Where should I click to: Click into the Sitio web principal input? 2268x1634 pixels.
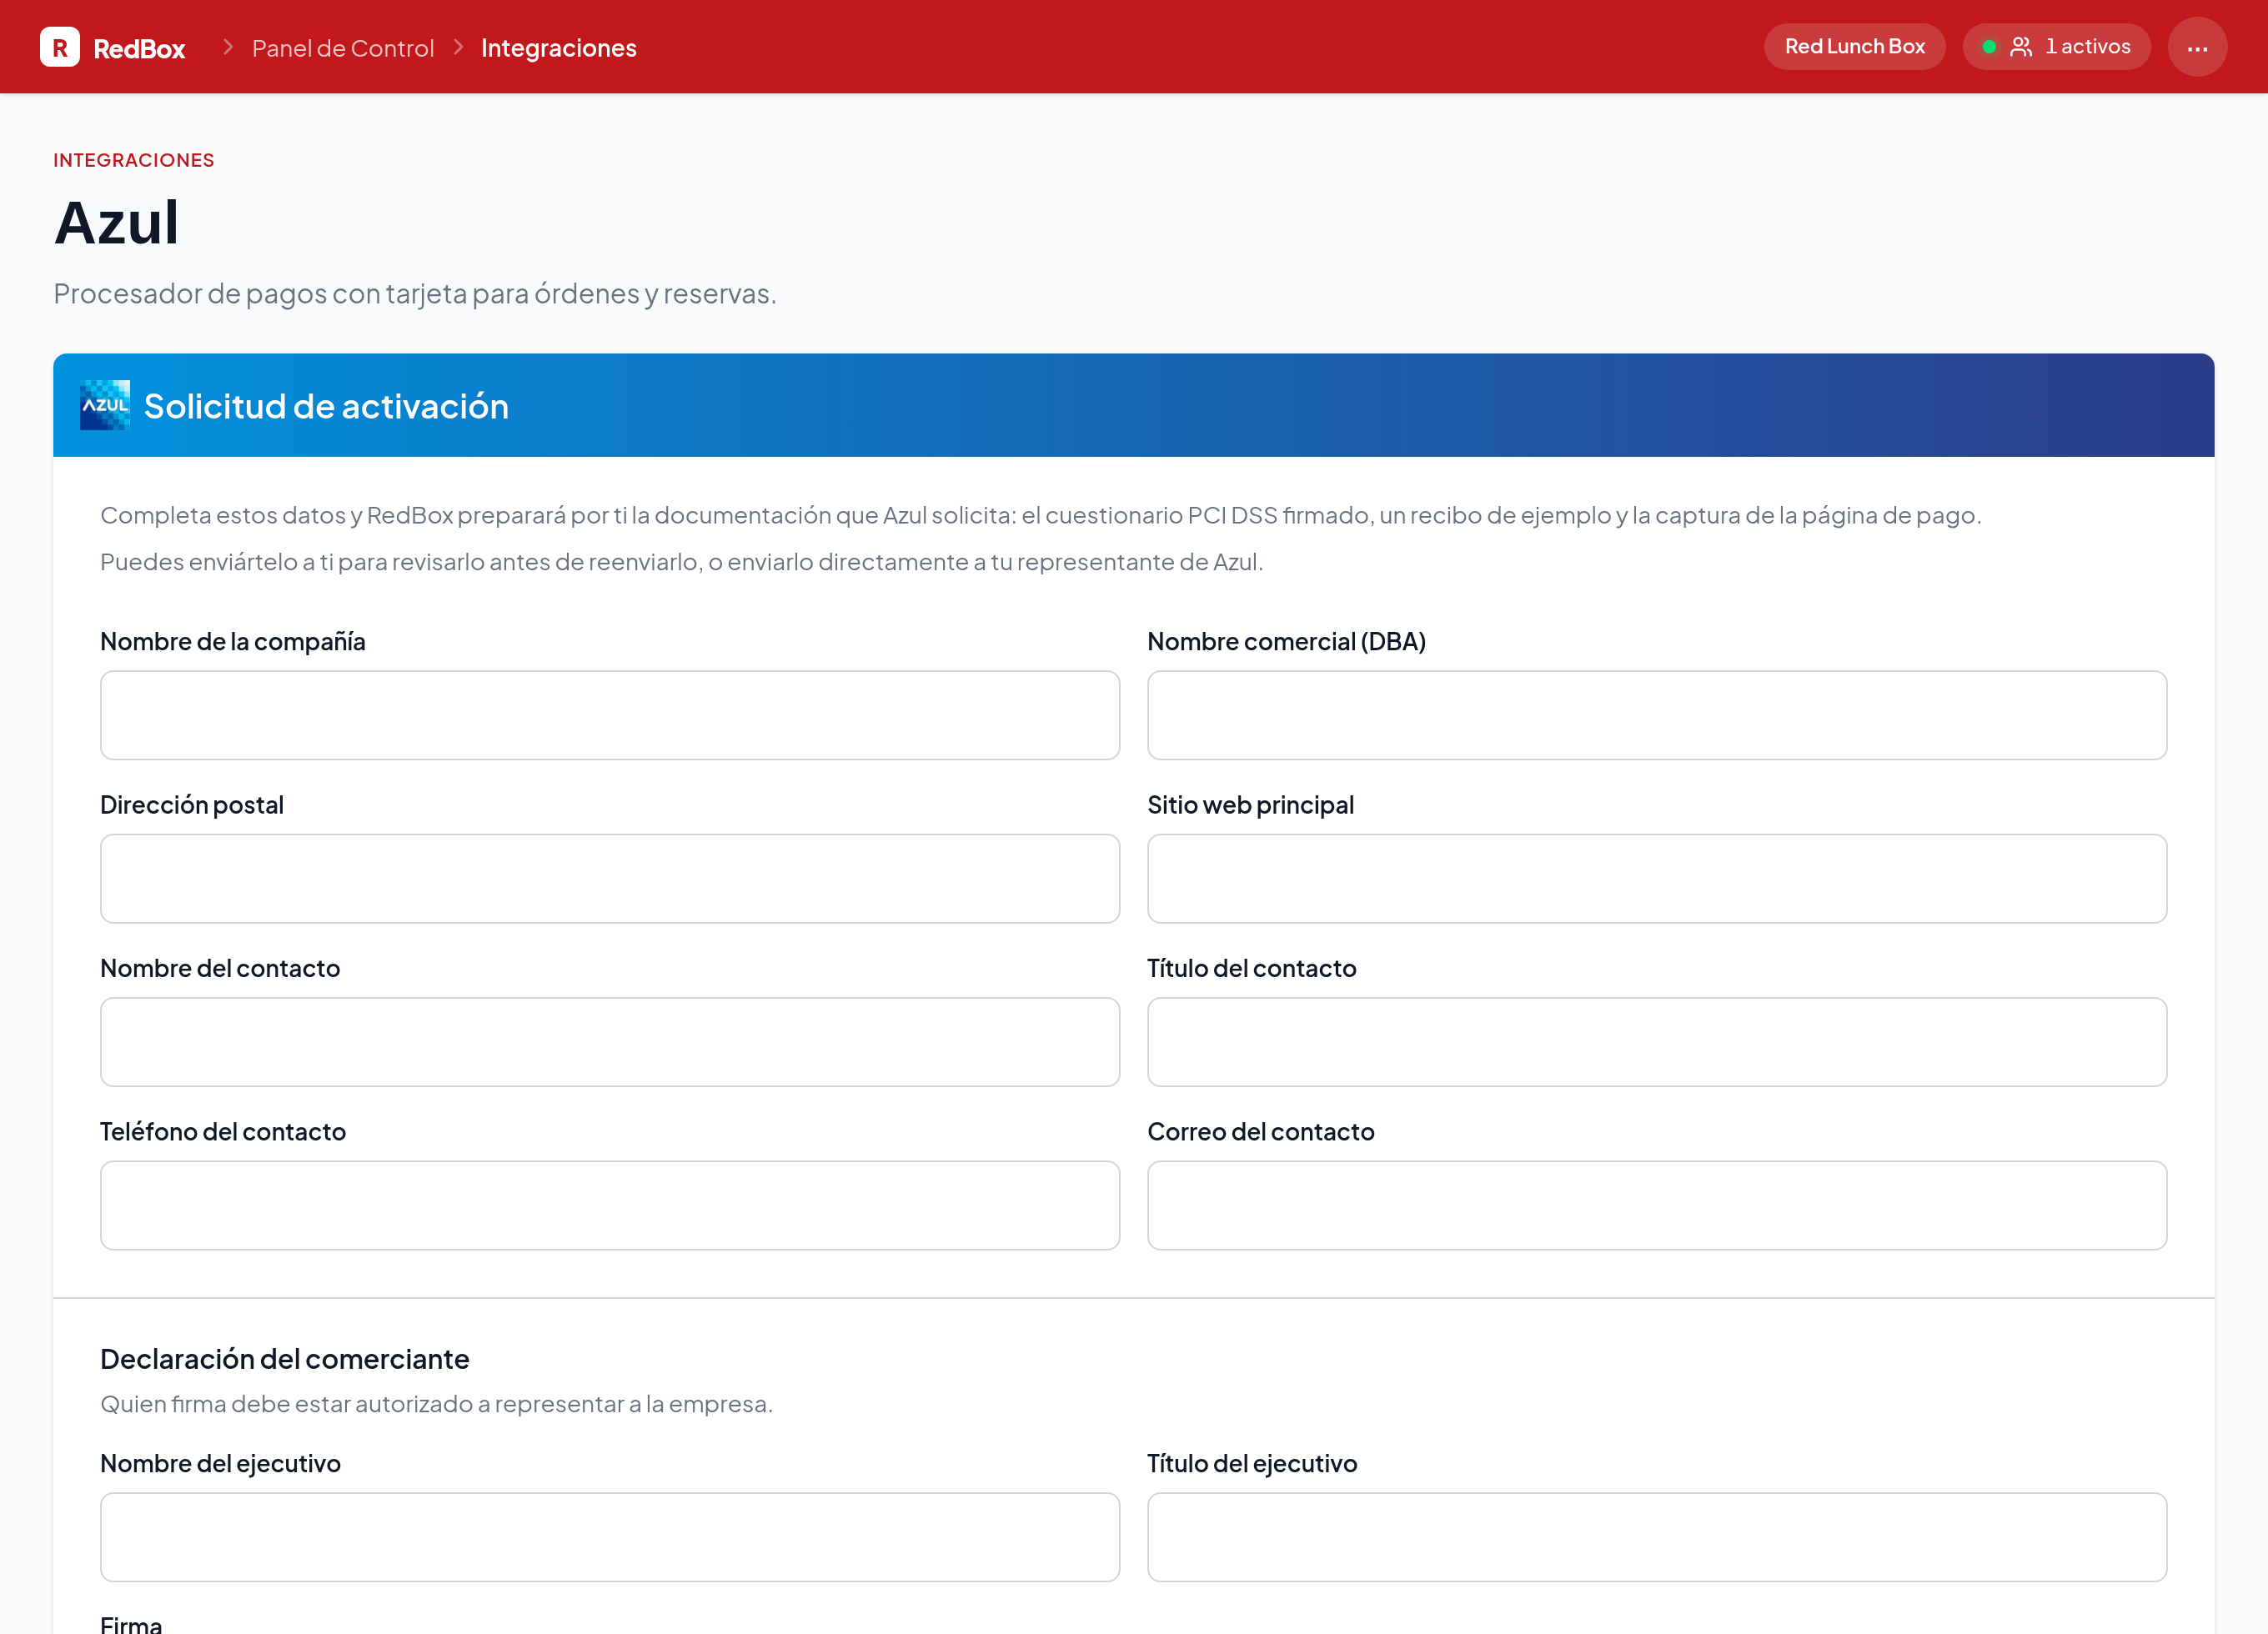pyautogui.click(x=1657, y=879)
